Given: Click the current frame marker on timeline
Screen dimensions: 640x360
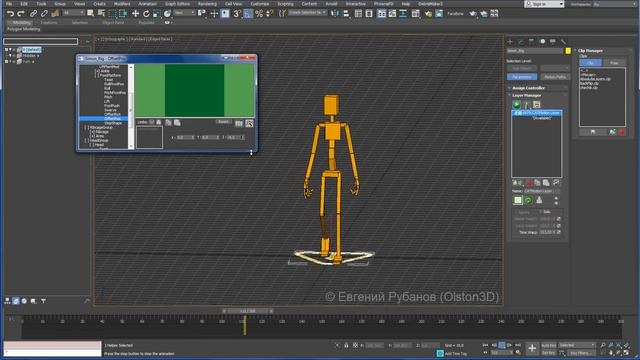Looking at the screenshot, I should [245, 326].
